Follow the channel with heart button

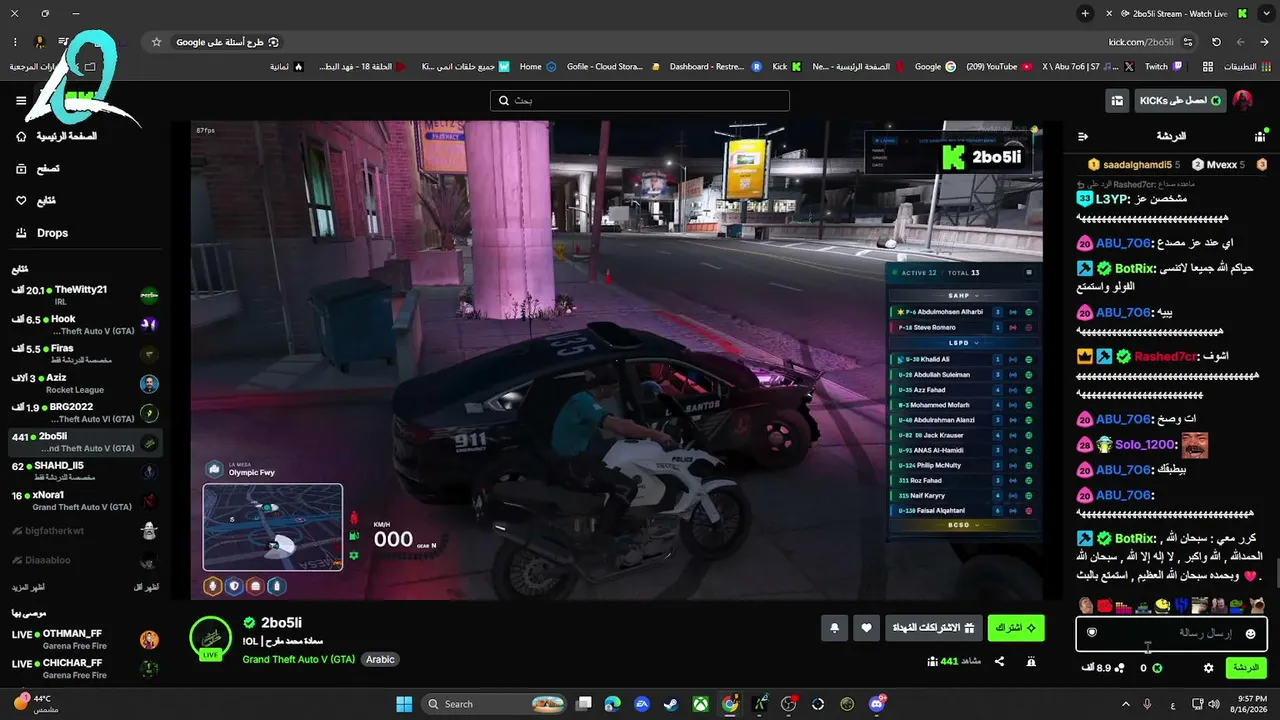tap(867, 628)
